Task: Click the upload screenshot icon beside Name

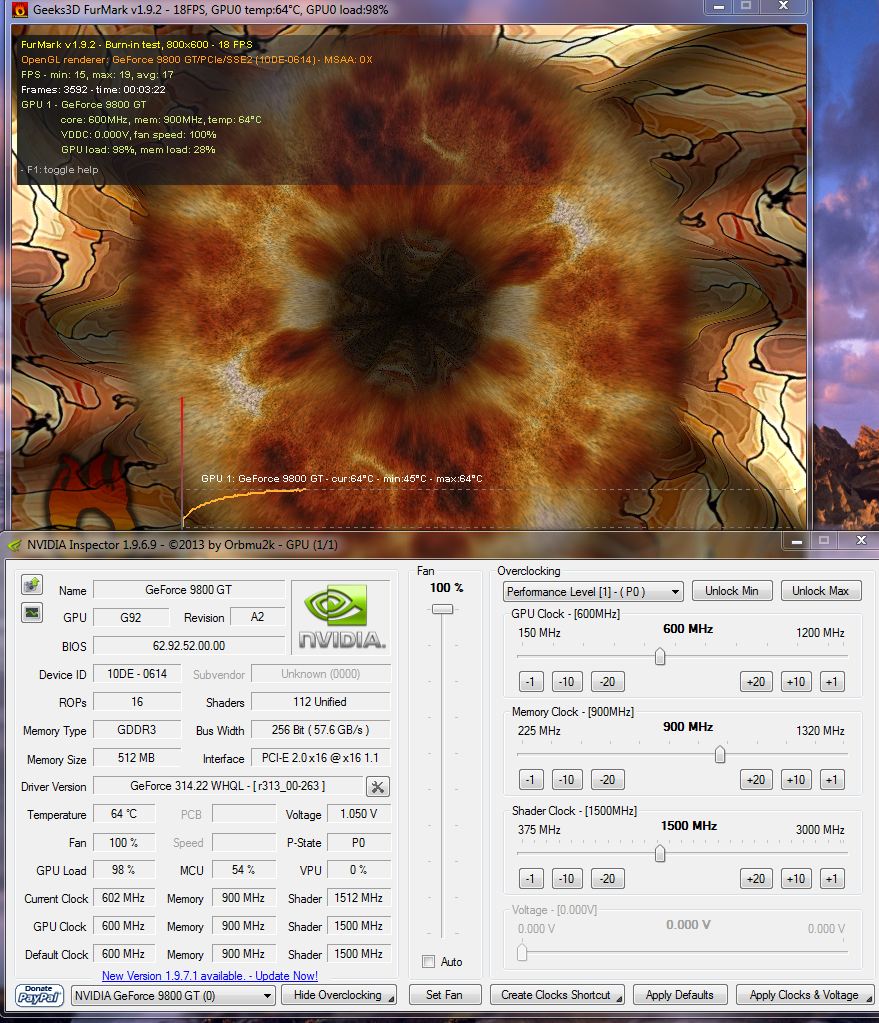Action: (32, 585)
